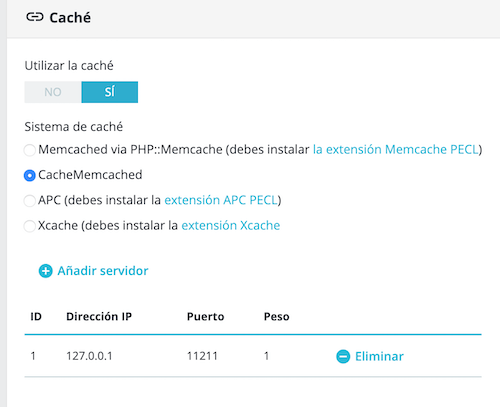The width and height of the screenshot is (500, 407).
Task: Switch Utilizar la caché to NO
Action: [53, 92]
